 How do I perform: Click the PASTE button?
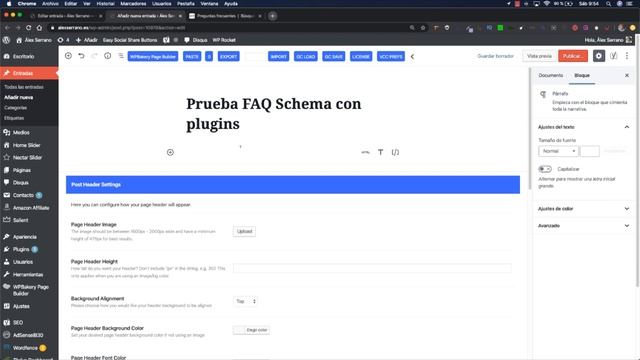[192, 56]
